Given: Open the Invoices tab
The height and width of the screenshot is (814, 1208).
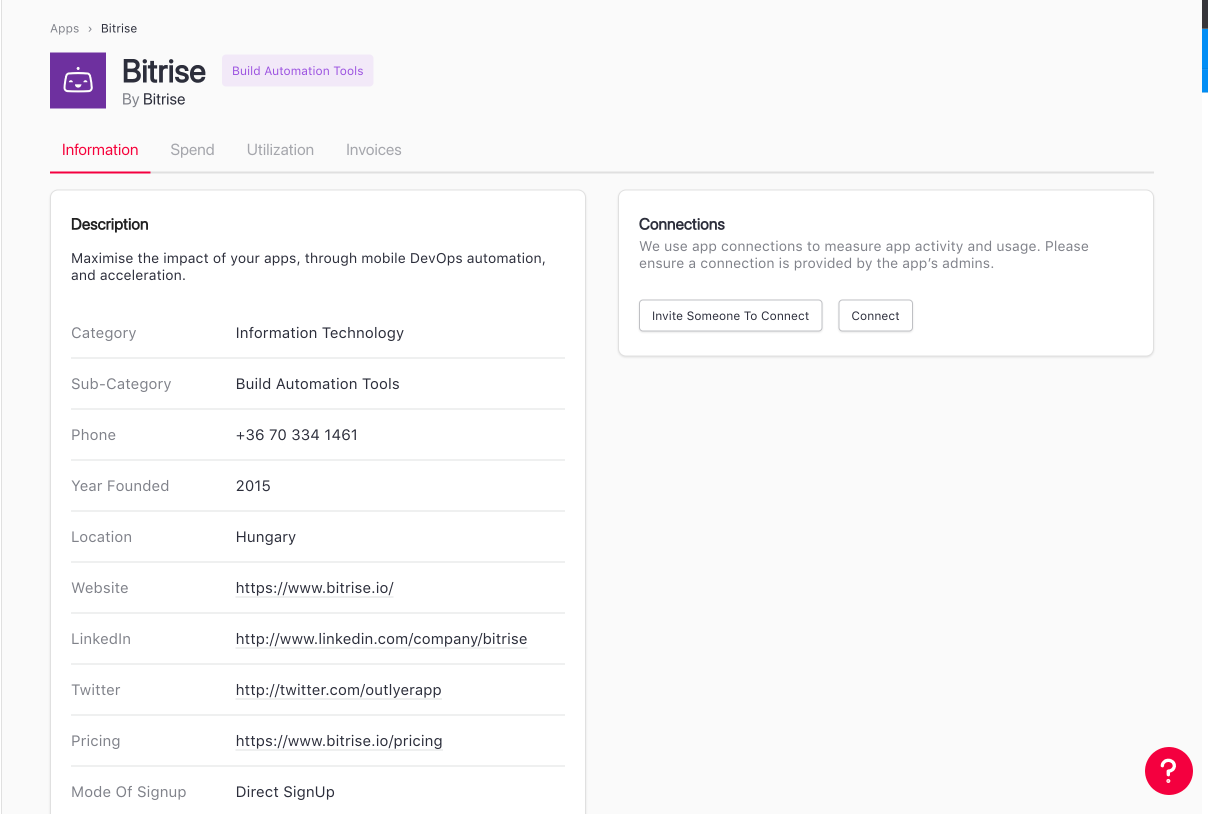Looking at the screenshot, I should [x=374, y=150].
